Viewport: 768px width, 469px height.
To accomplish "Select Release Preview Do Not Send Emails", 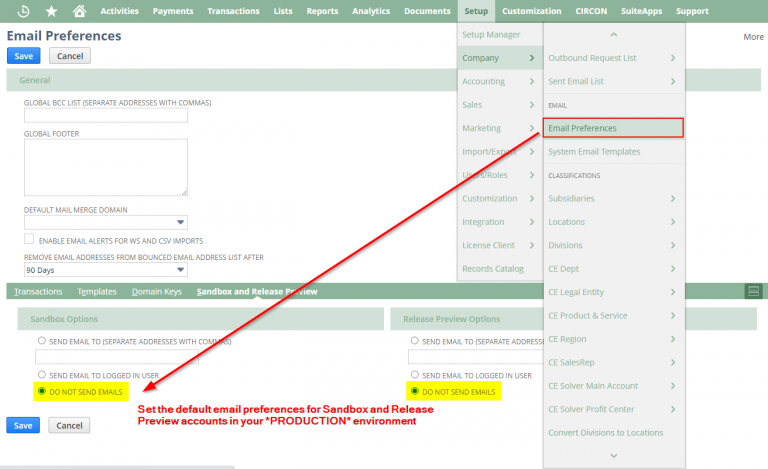I will click(x=415, y=391).
